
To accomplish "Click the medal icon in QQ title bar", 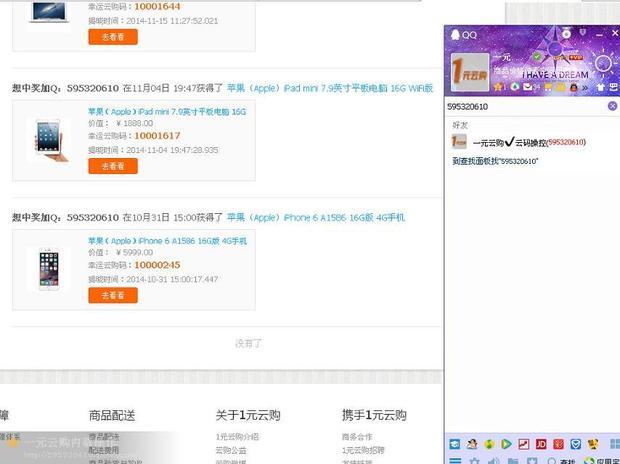I will (567, 33).
